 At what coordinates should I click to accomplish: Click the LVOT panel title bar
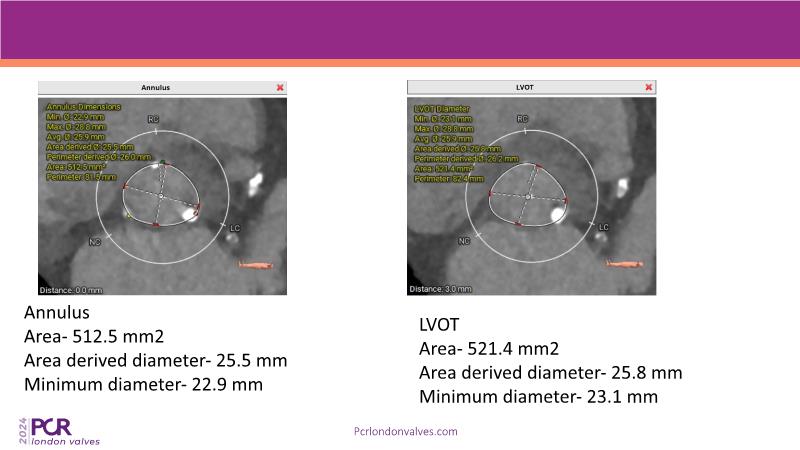click(525, 88)
